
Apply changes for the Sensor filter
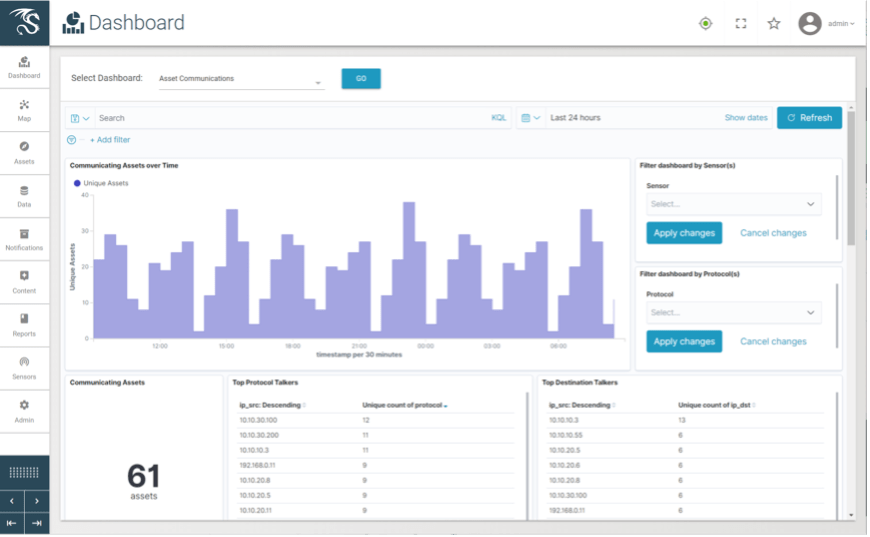point(684,233)
